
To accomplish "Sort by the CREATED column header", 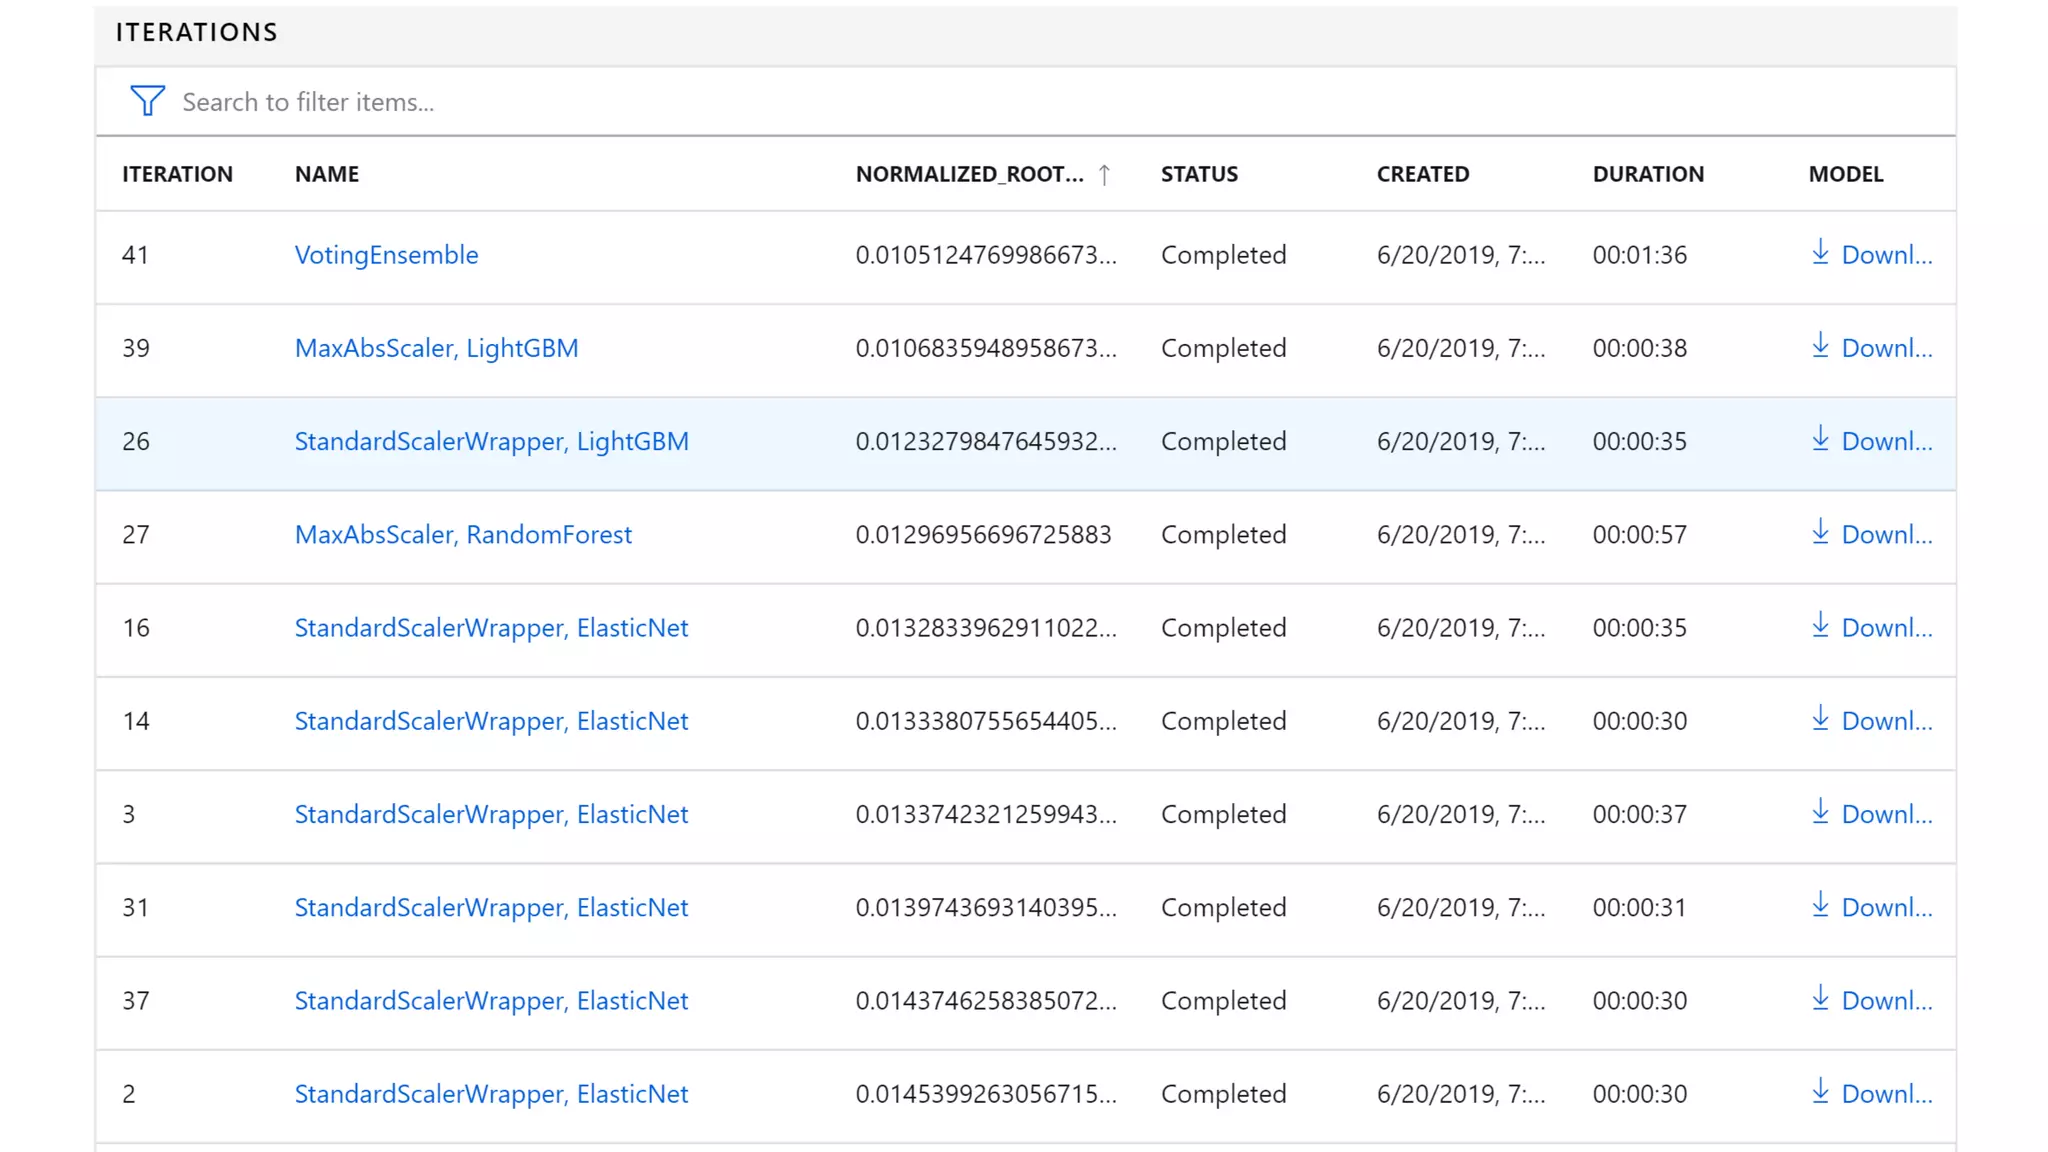I will (x=1422, y=174).
